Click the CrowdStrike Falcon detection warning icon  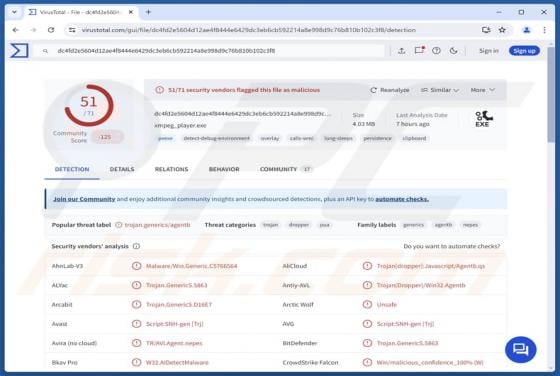coord(367,362)
